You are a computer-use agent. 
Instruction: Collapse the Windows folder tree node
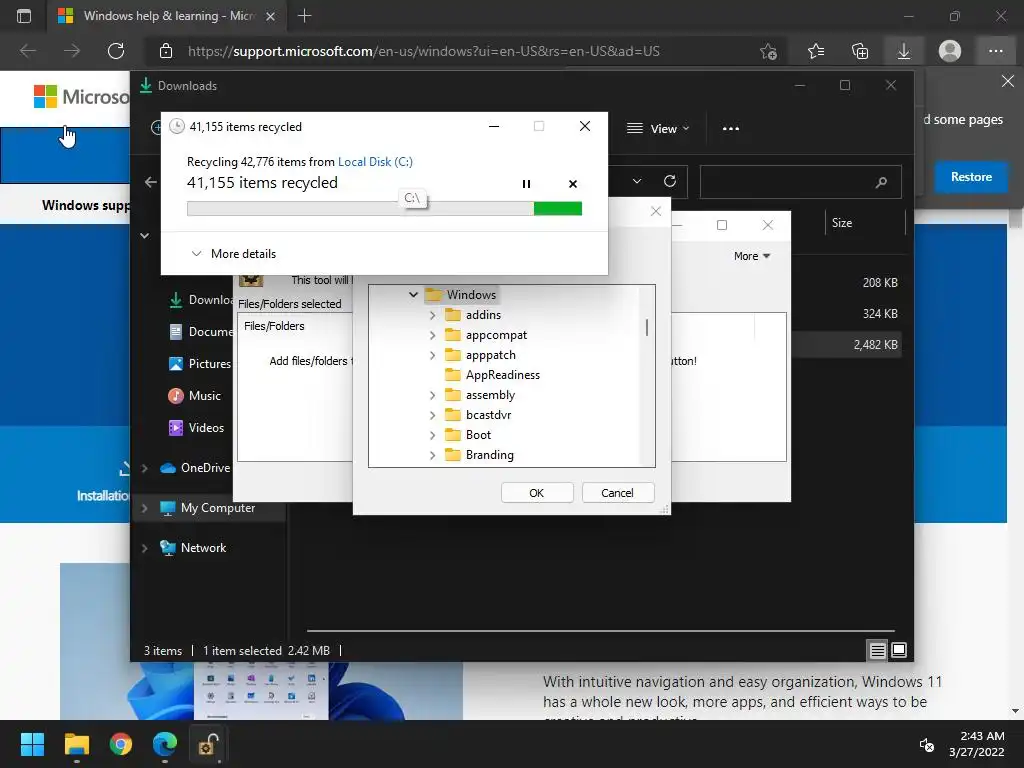pyautogui.click(x=413, y=295)
